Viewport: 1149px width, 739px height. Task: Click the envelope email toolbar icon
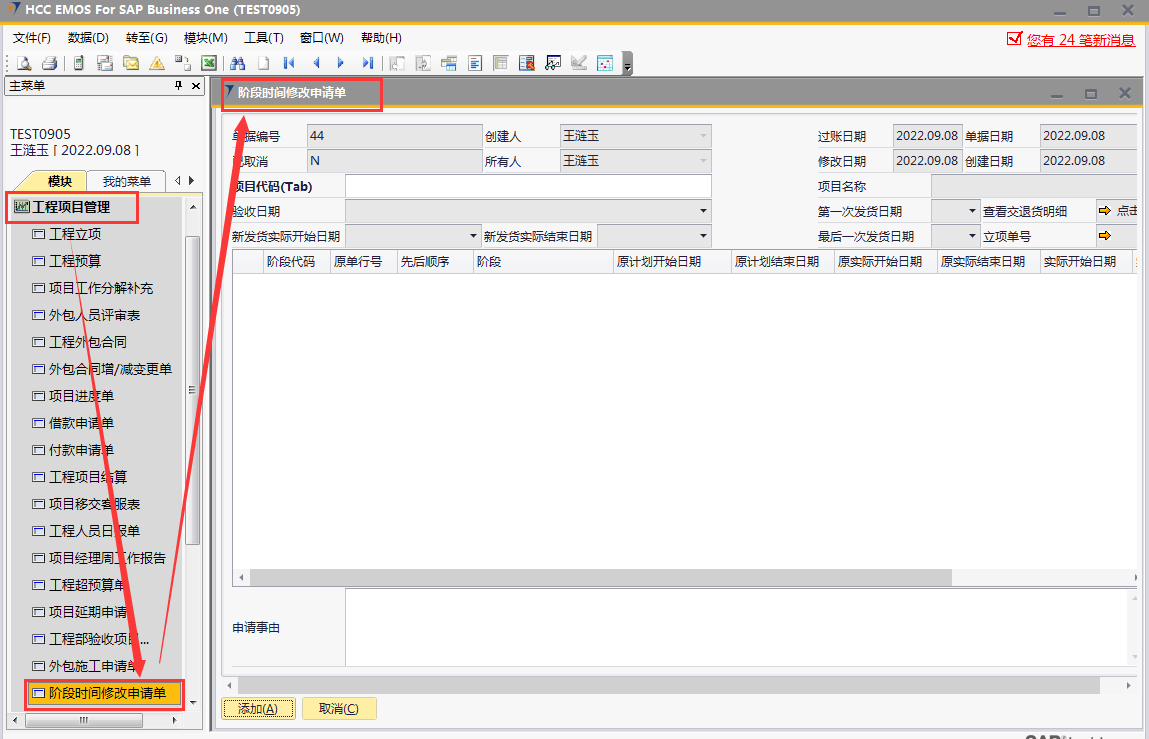pos(131,63)
